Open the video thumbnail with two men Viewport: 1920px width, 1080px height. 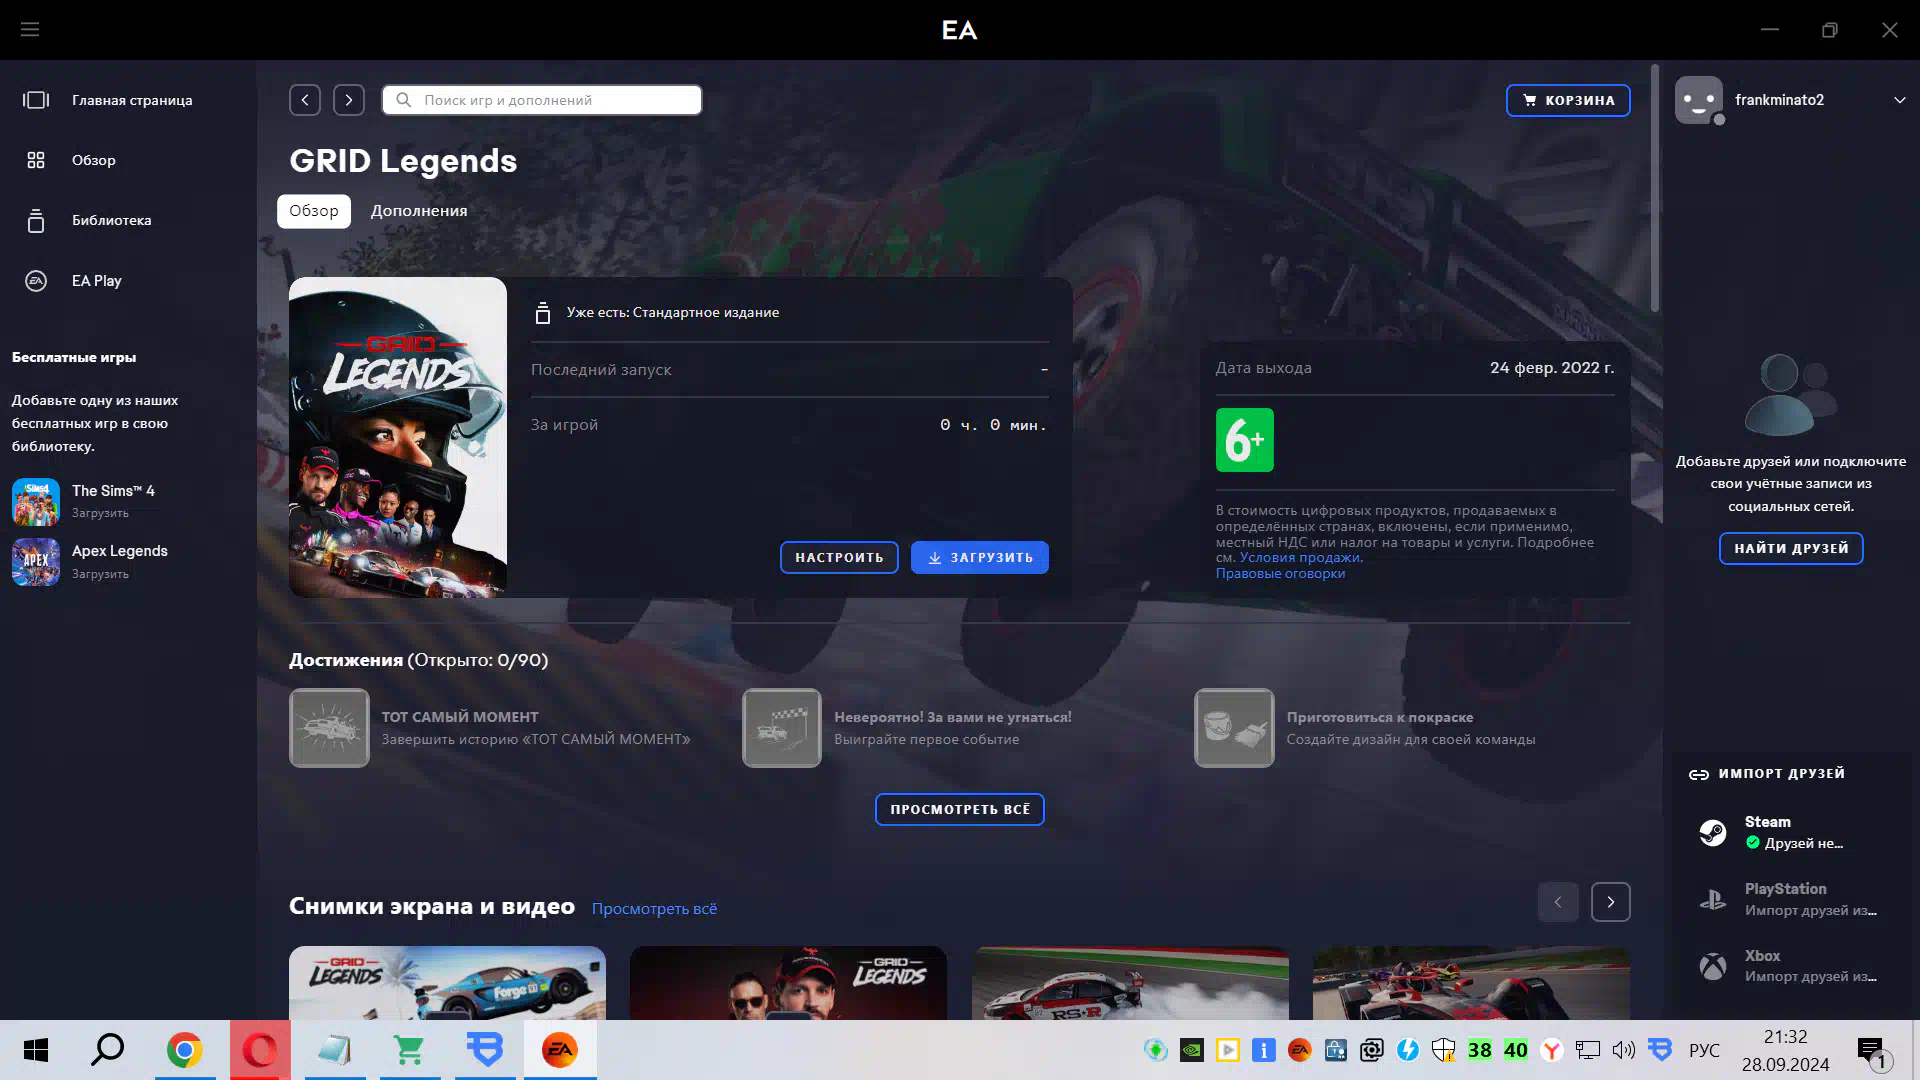788,983
